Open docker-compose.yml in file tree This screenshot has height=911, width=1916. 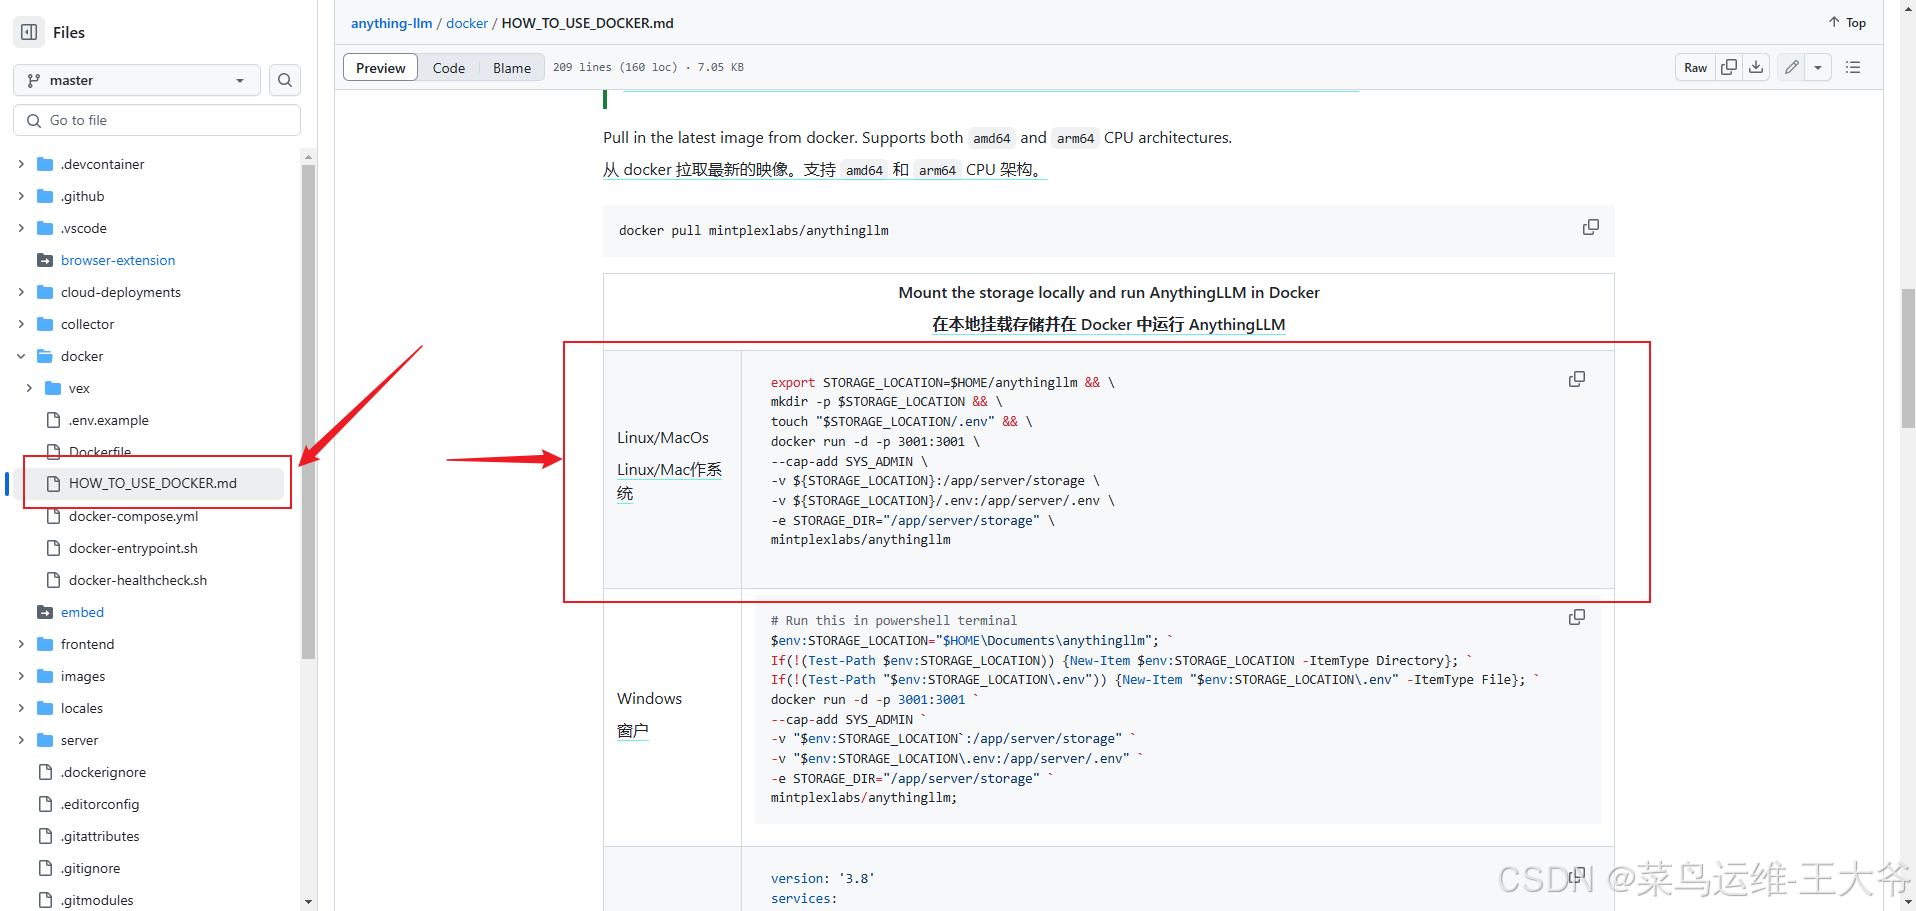point(133,516)
